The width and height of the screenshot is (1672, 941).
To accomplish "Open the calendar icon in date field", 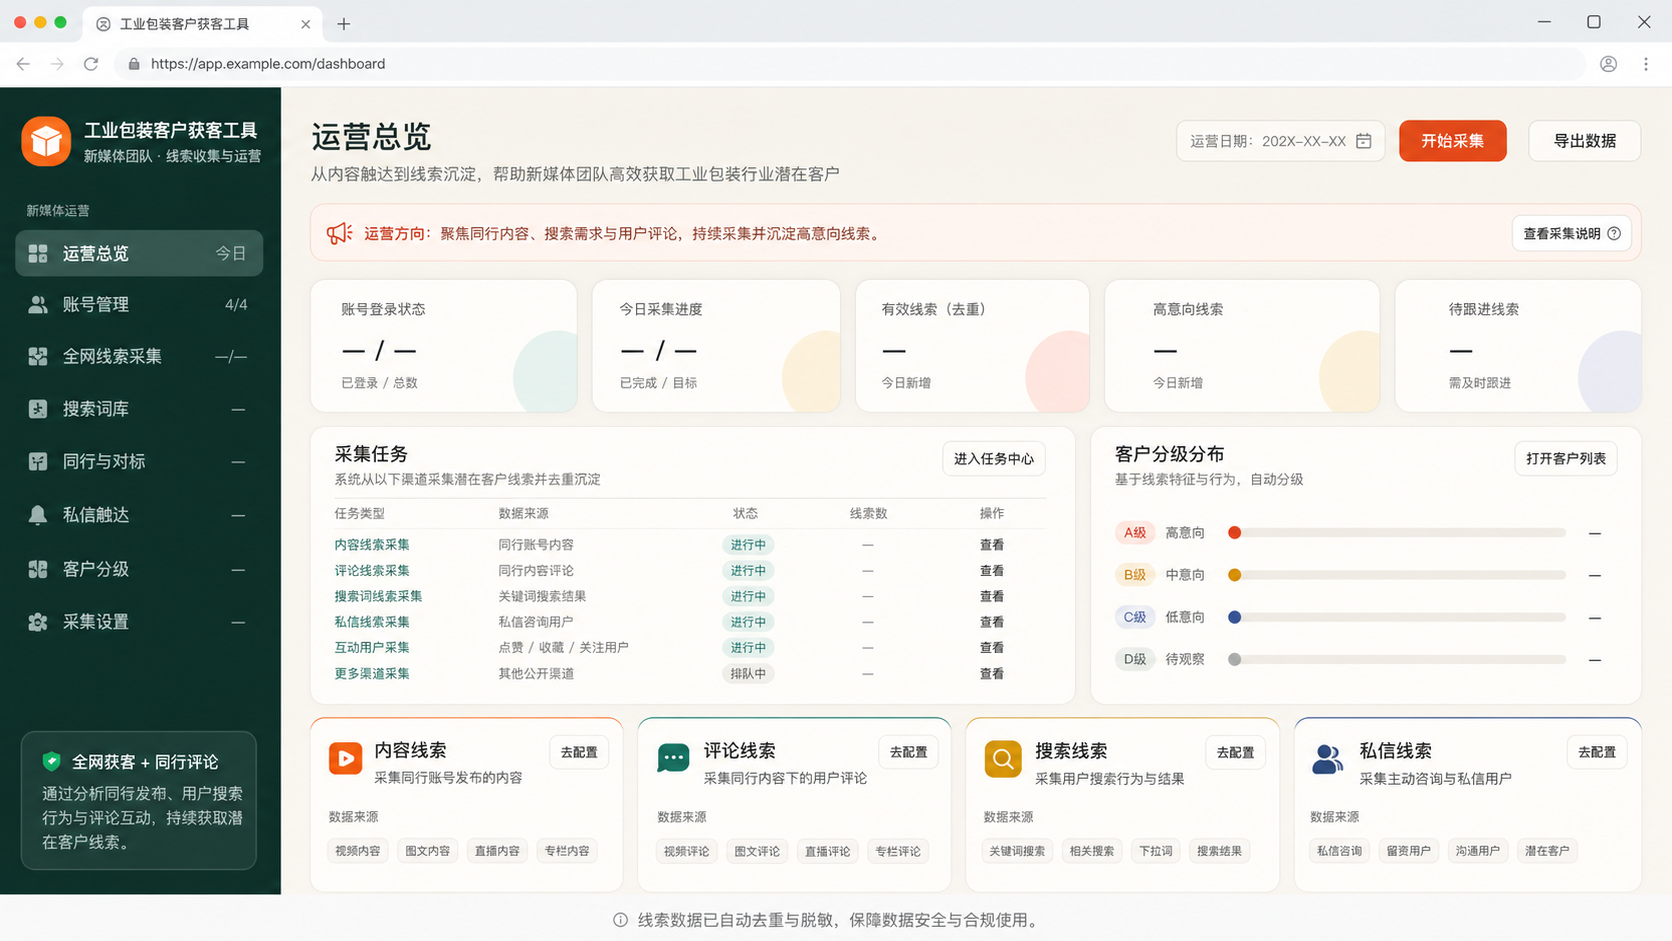I will click(x=1363, y=141).
